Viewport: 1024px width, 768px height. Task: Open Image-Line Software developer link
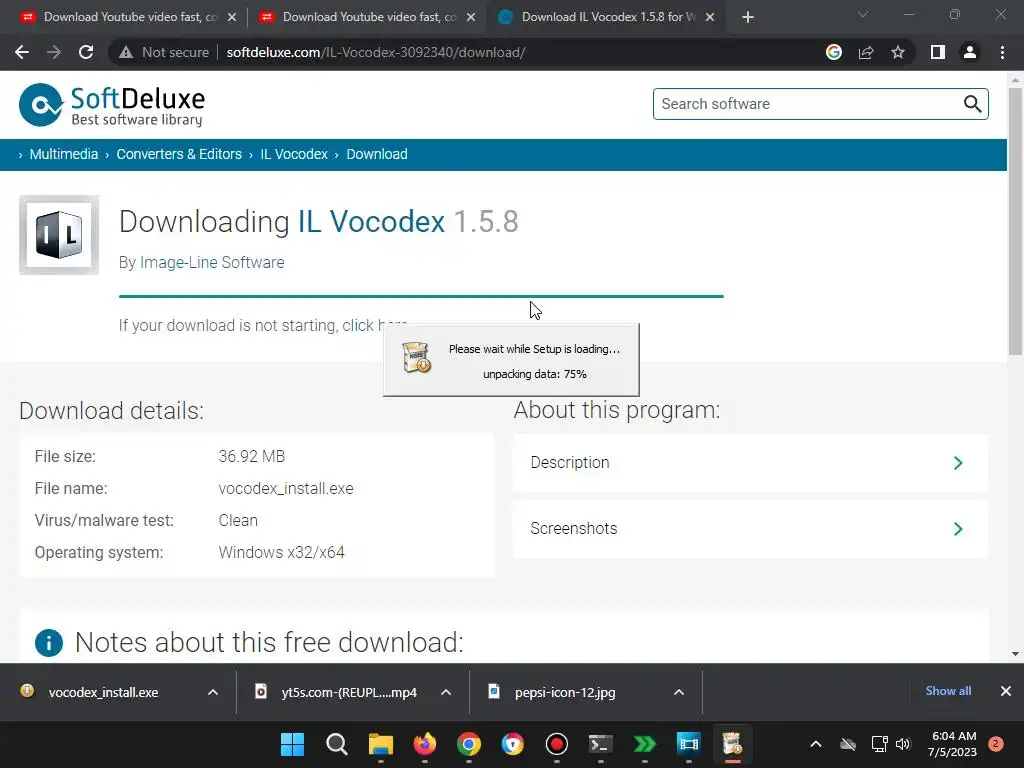point(212,263)
